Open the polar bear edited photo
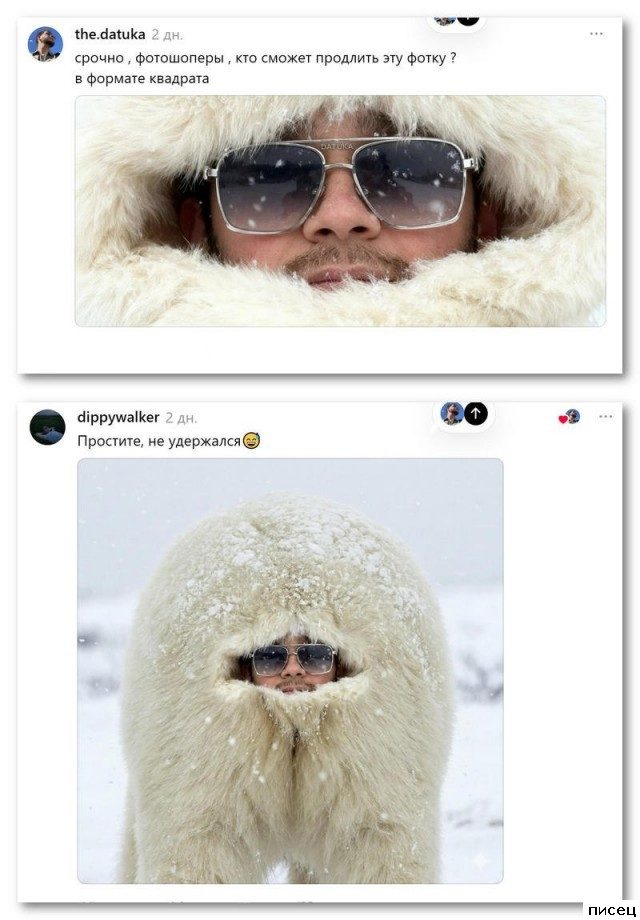 pos(290,671)
